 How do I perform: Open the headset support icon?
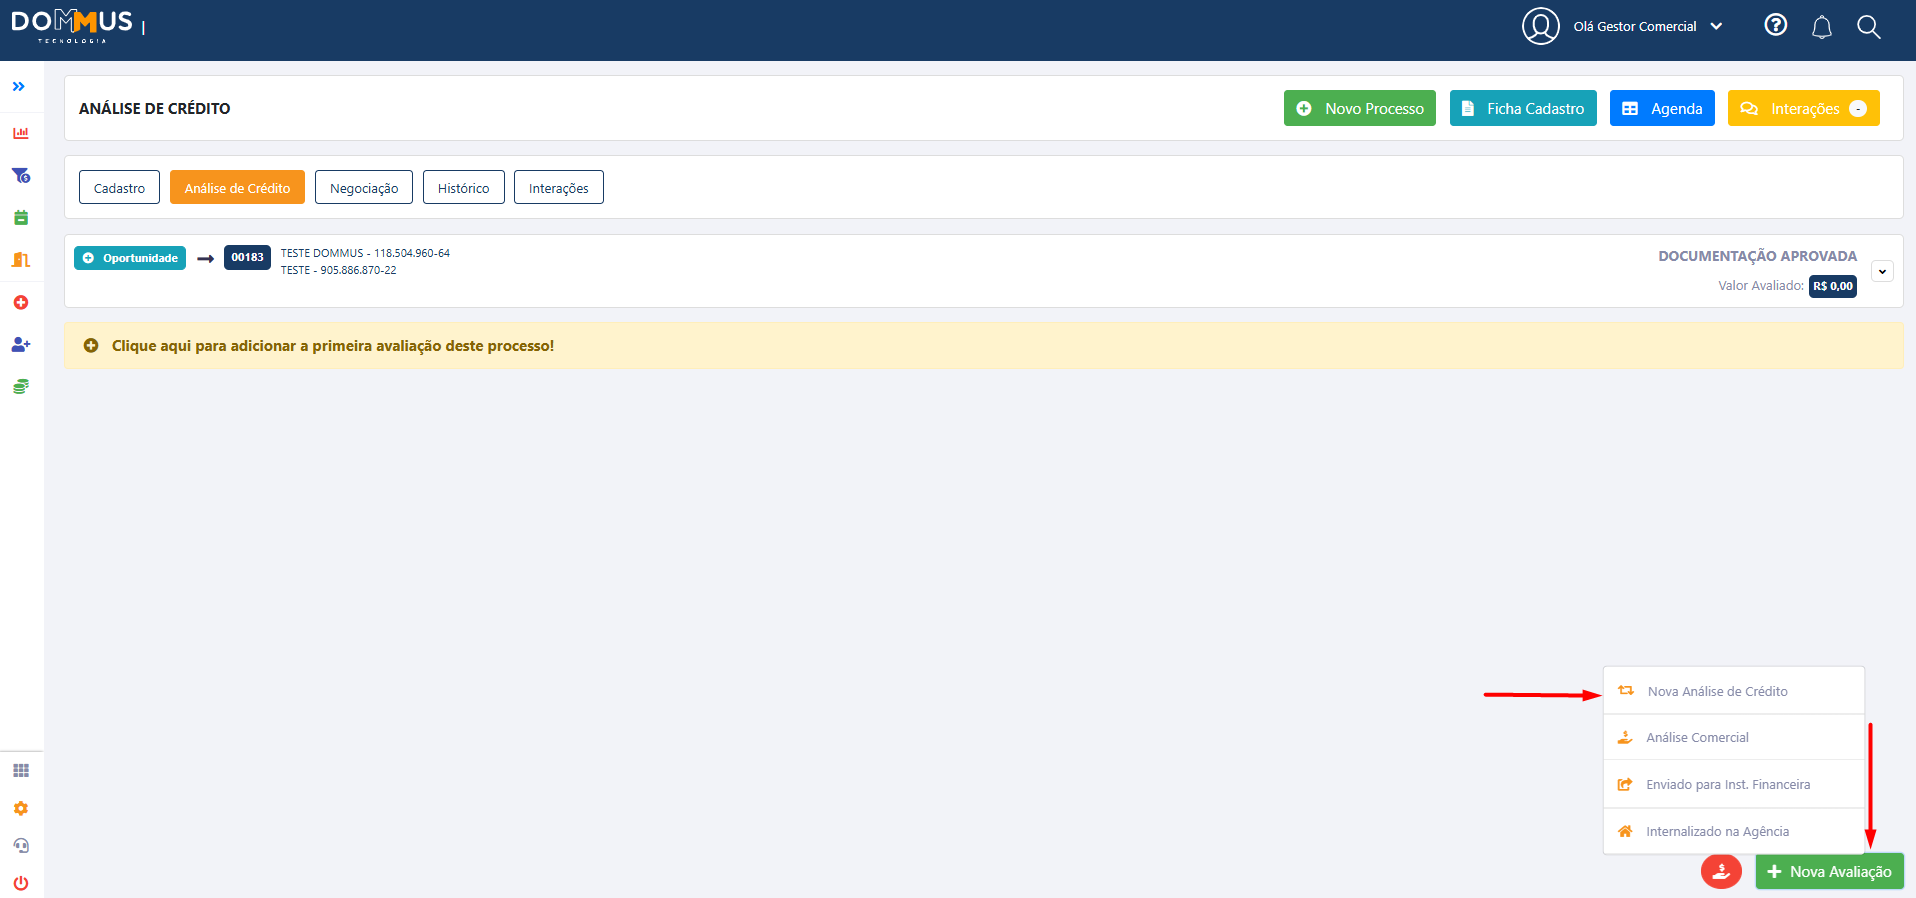[21, 846]
